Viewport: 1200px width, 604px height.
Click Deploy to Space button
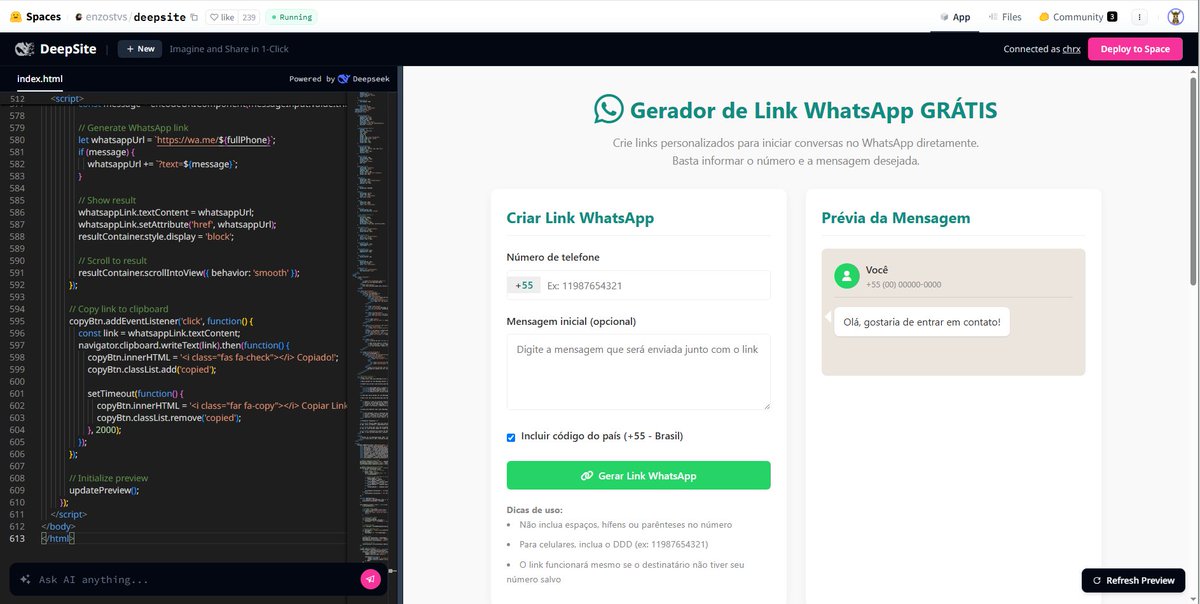(1135, 49)
